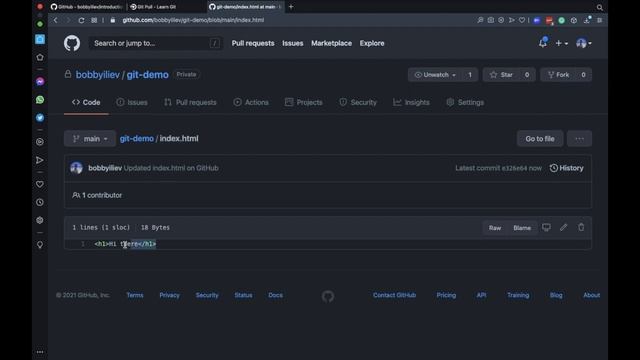Image resolution: width=640 pixels, height=360 pixels.
Task: Switch to the repository Security tab
Action: 358,102
